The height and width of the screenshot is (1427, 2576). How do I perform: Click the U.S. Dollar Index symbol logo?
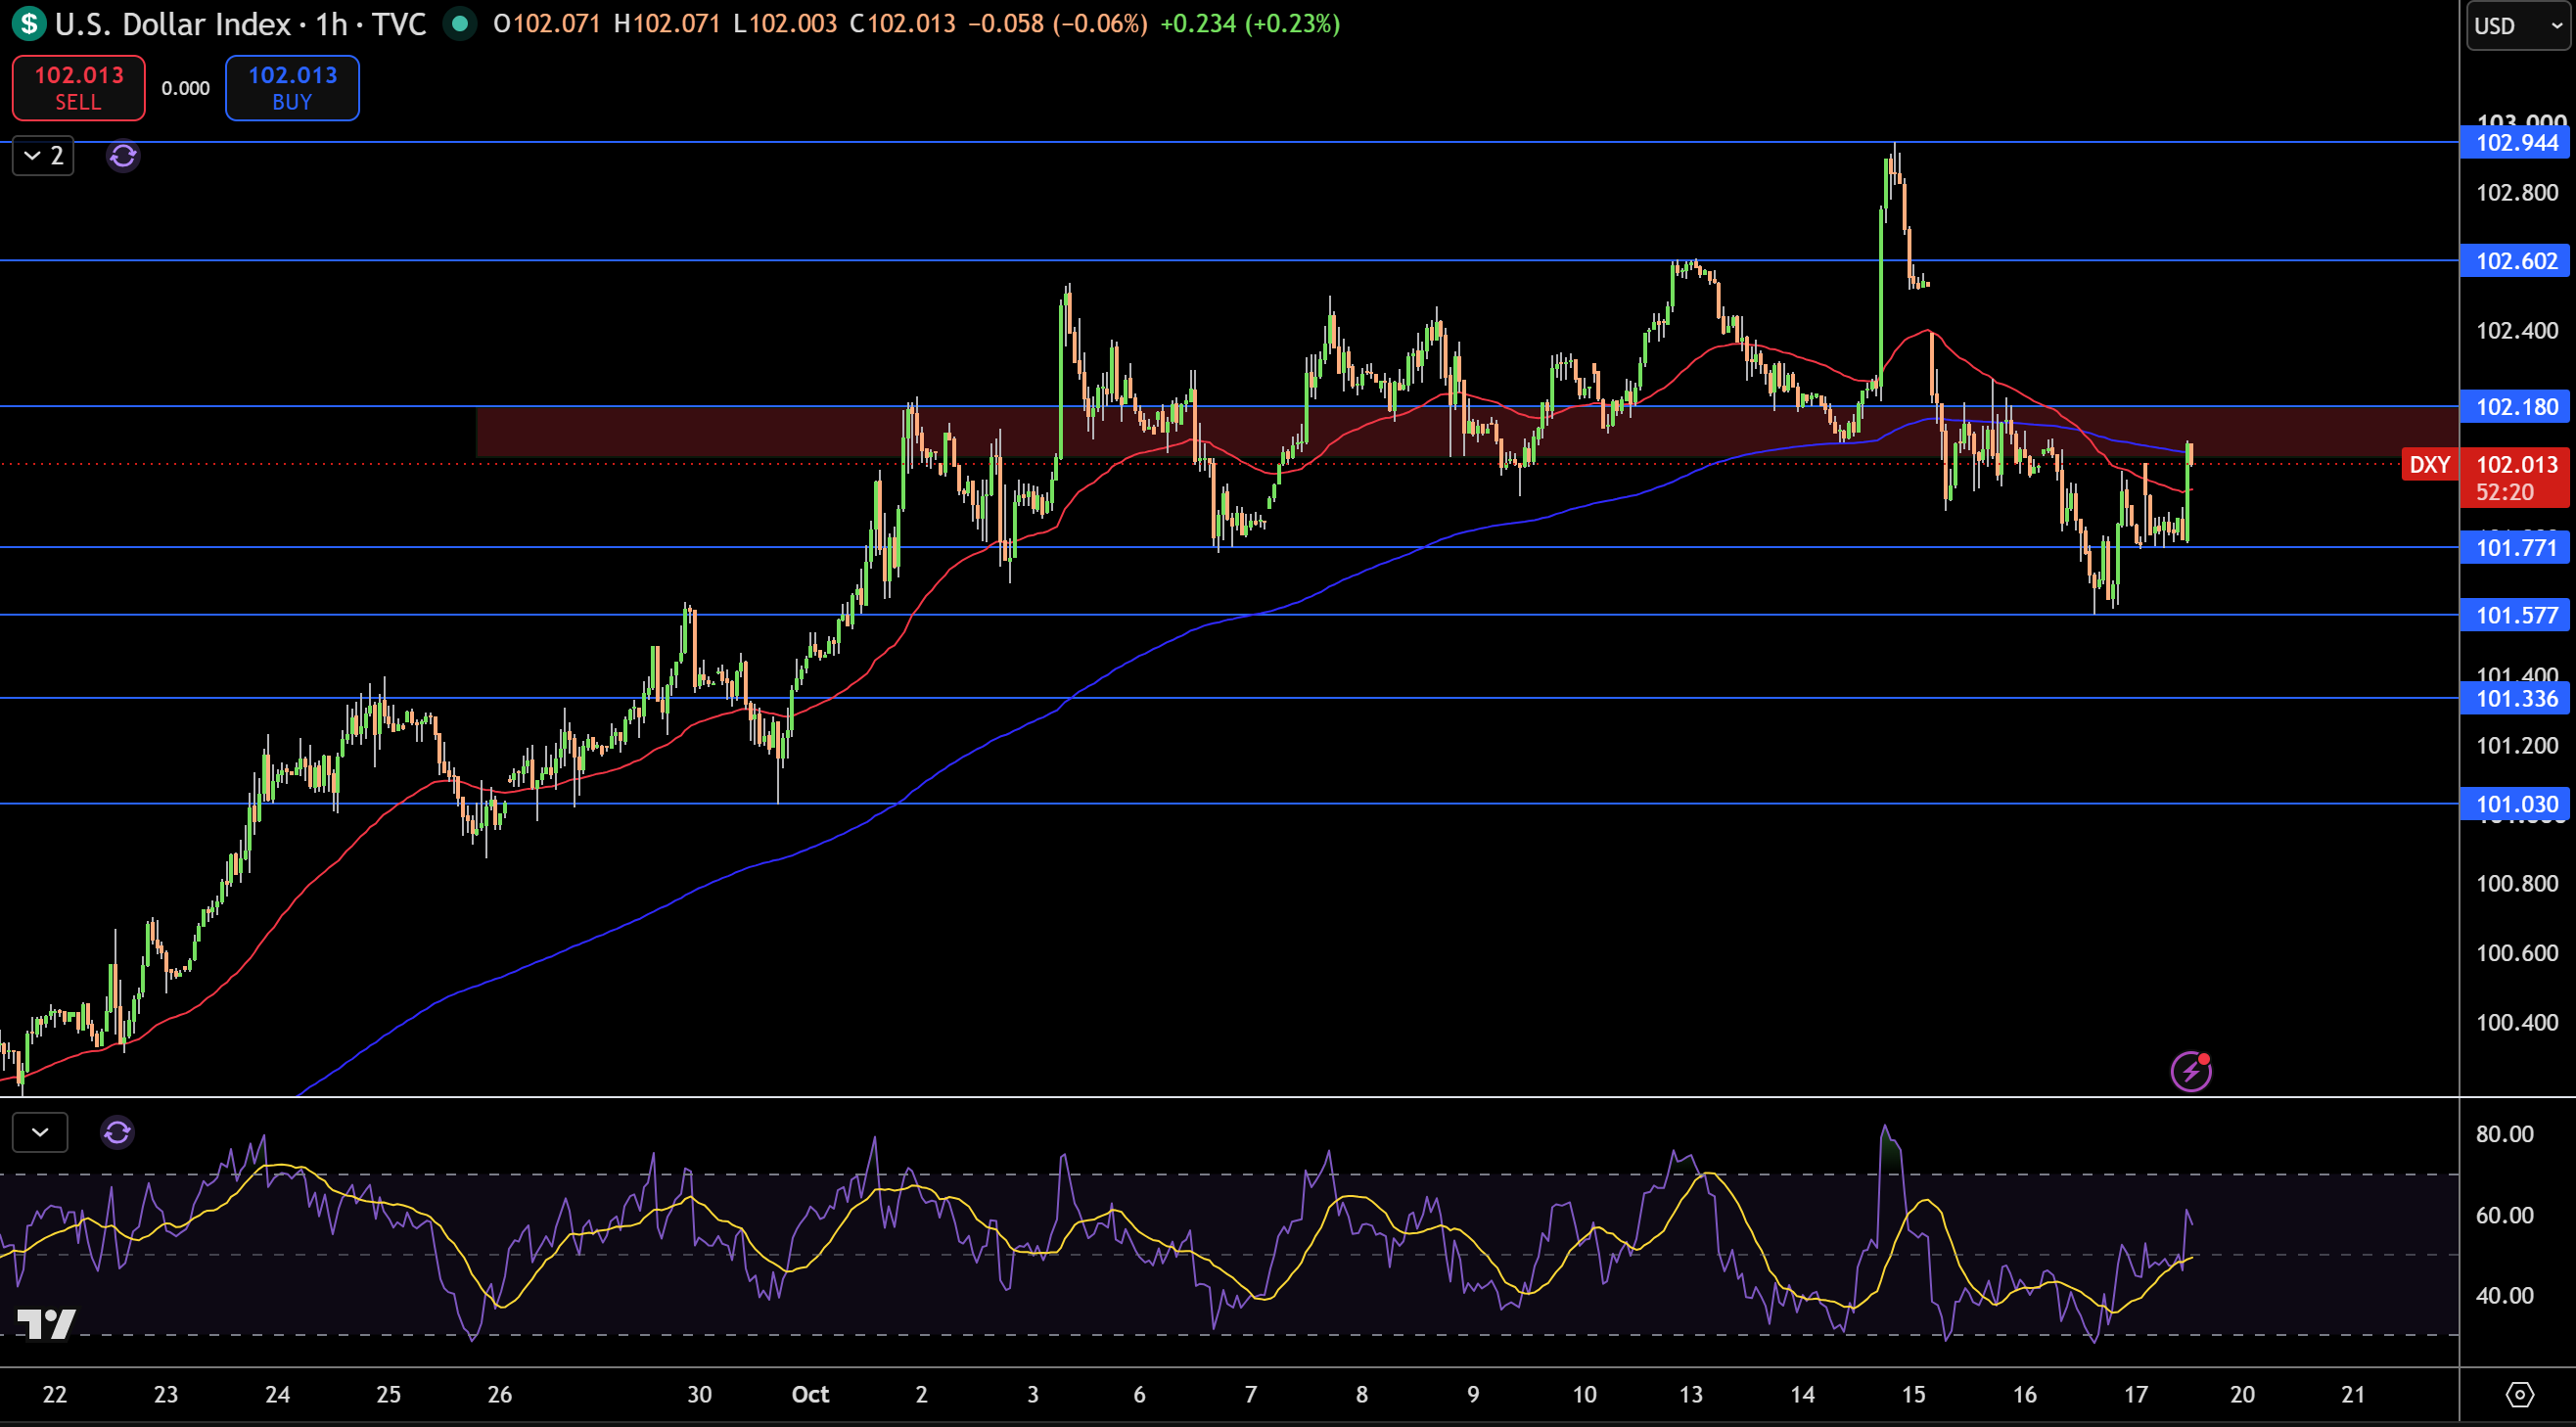(x=30, y=23)
